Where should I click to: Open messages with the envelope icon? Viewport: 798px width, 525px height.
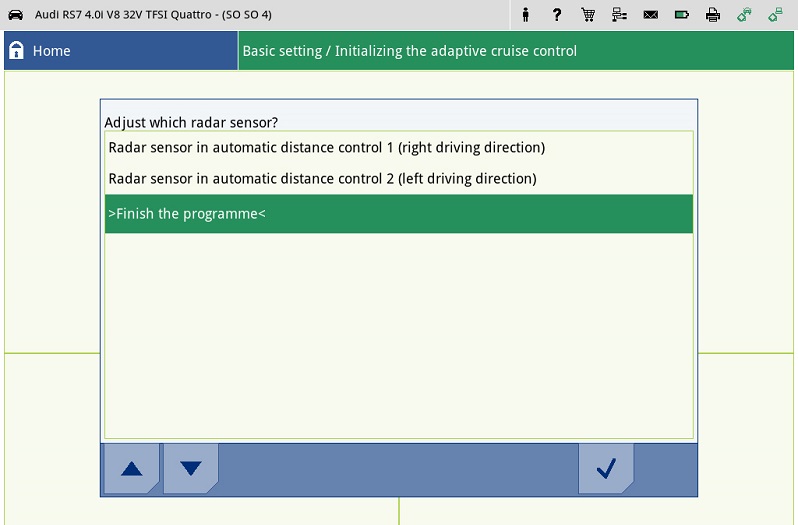click(x=650, y=15)
